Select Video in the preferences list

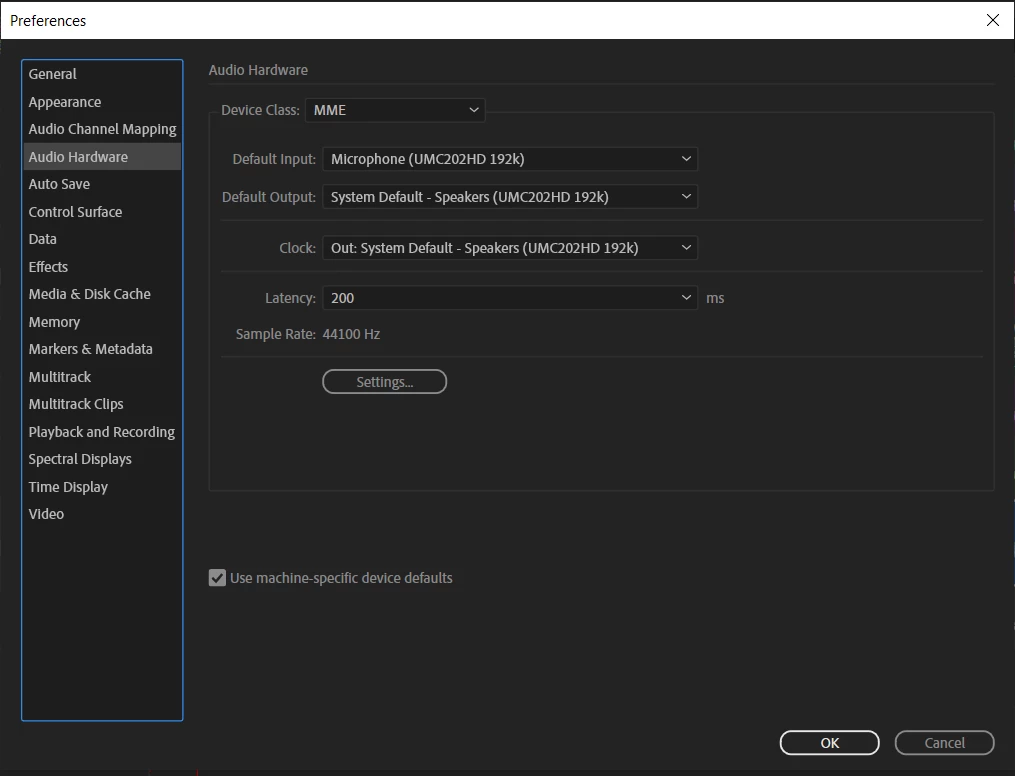click(x=102, y=514)
